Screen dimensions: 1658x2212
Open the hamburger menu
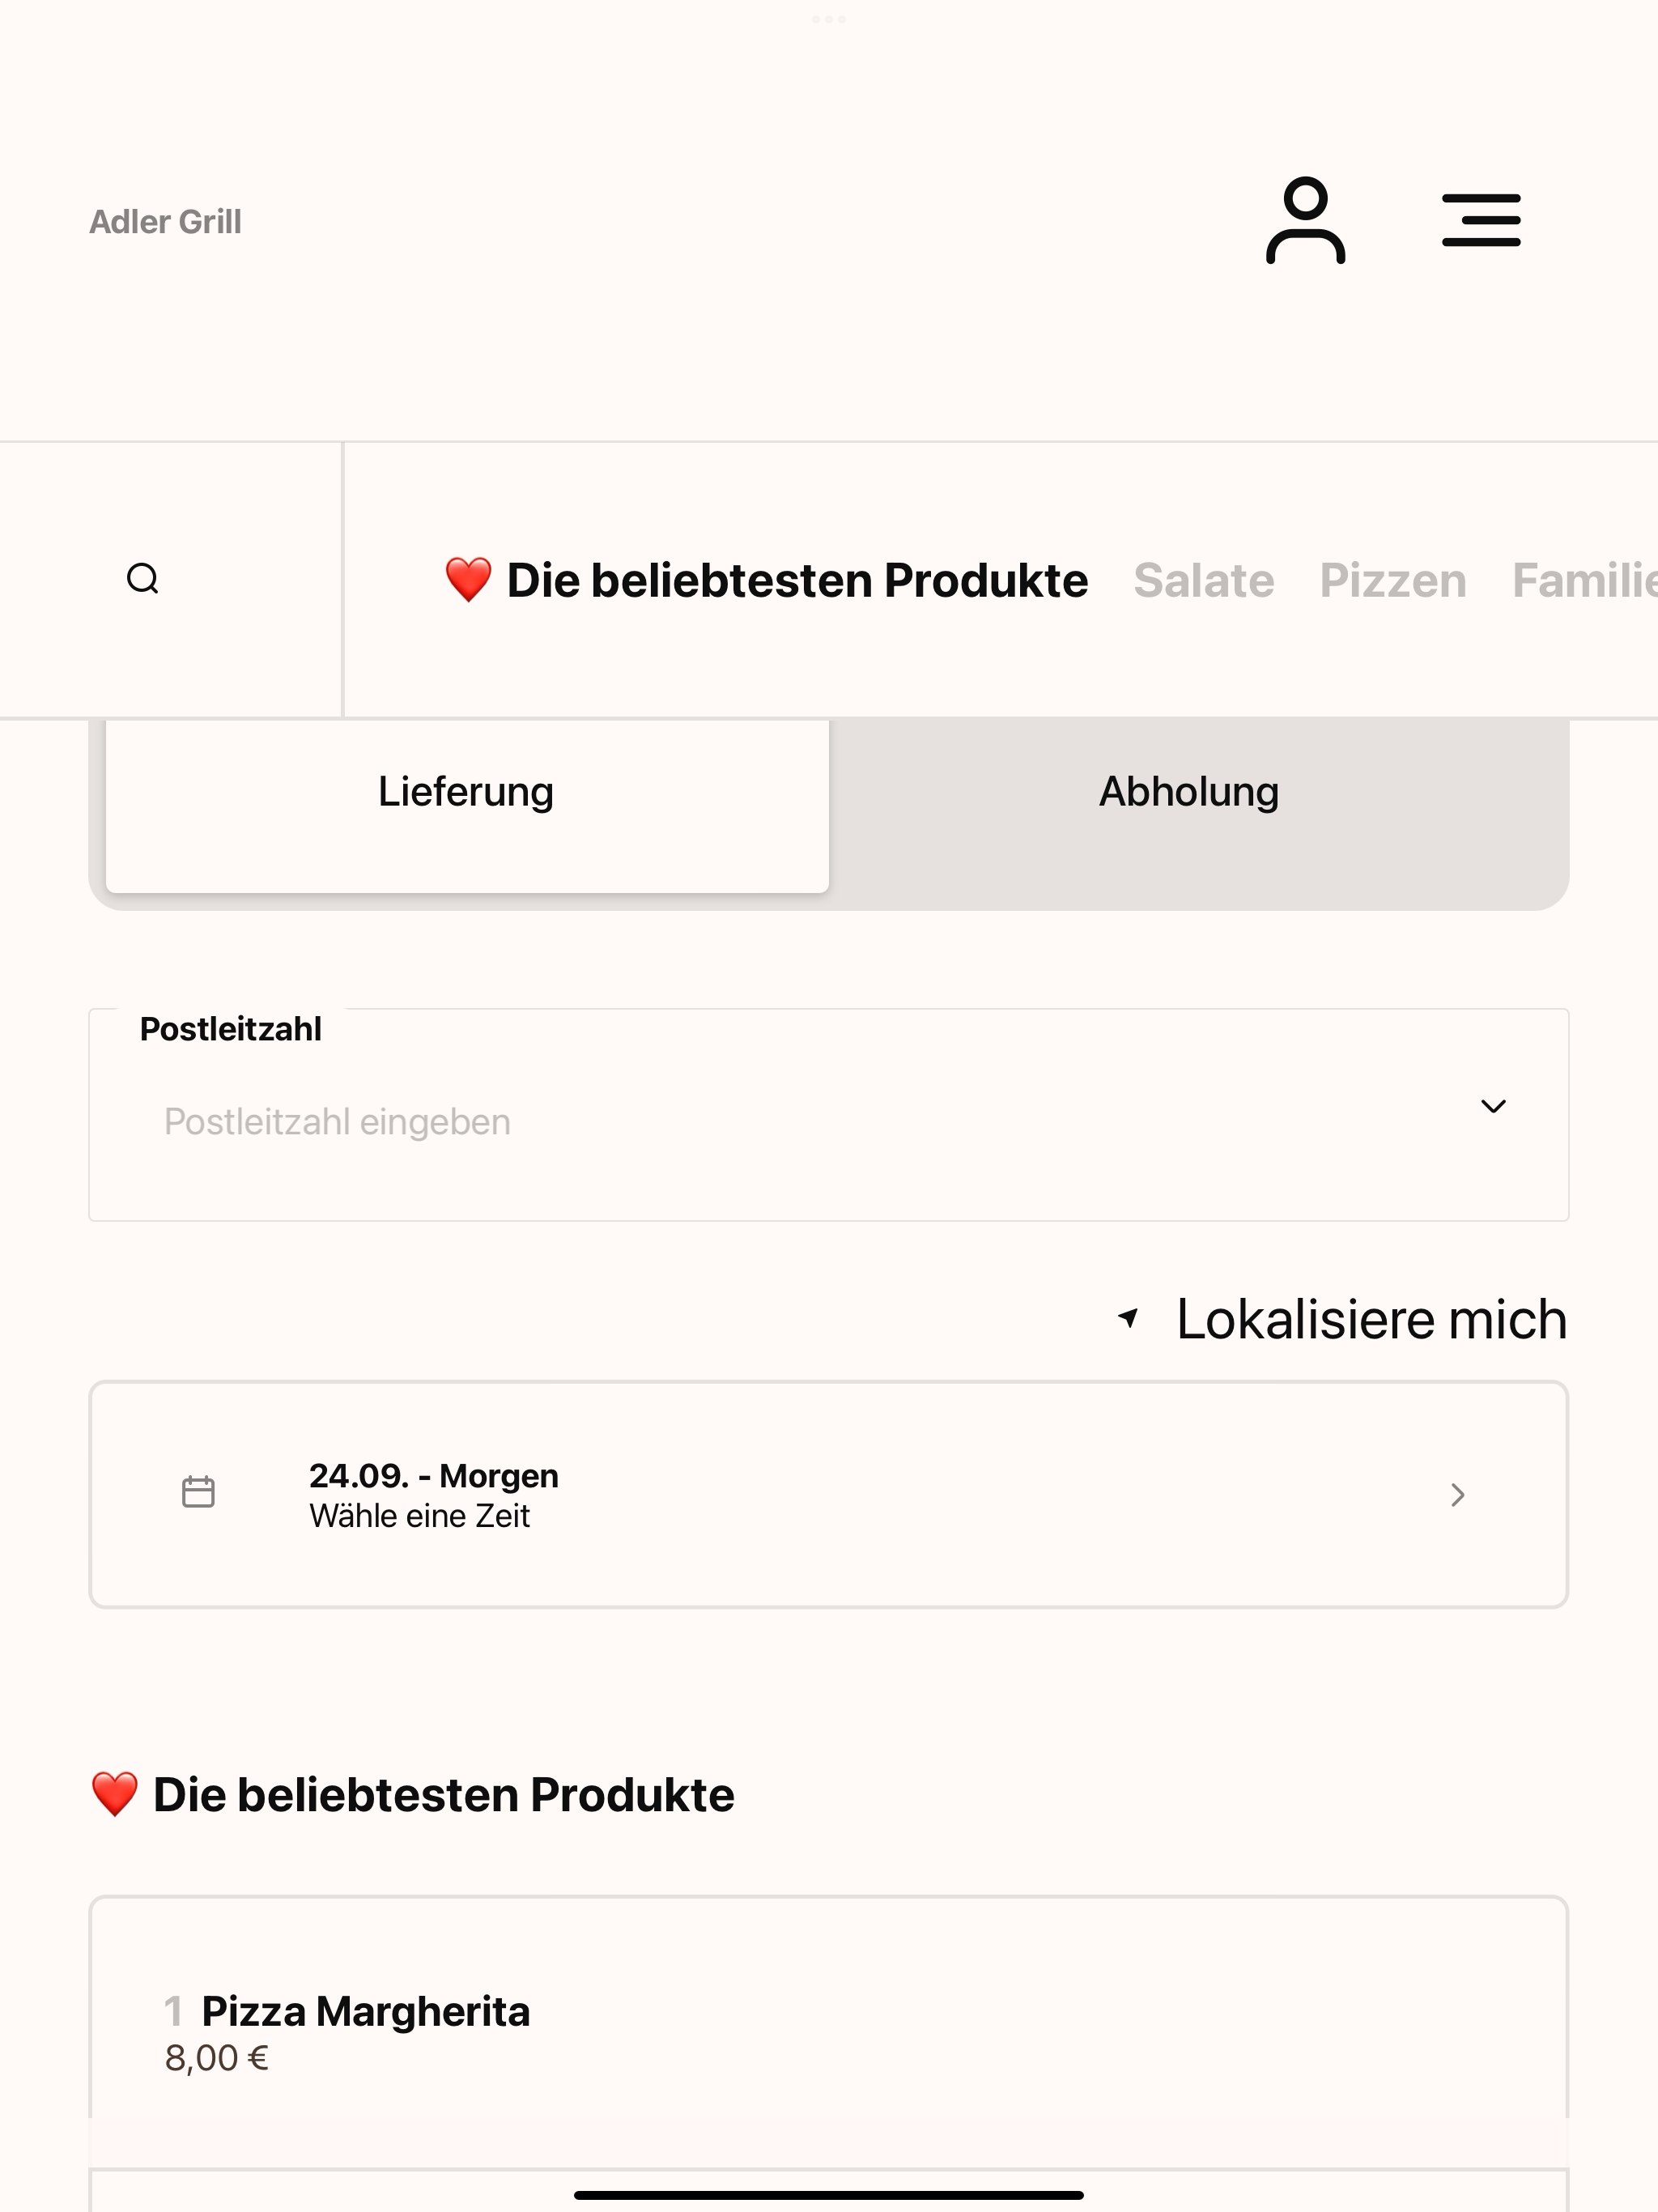(1481, 220)
